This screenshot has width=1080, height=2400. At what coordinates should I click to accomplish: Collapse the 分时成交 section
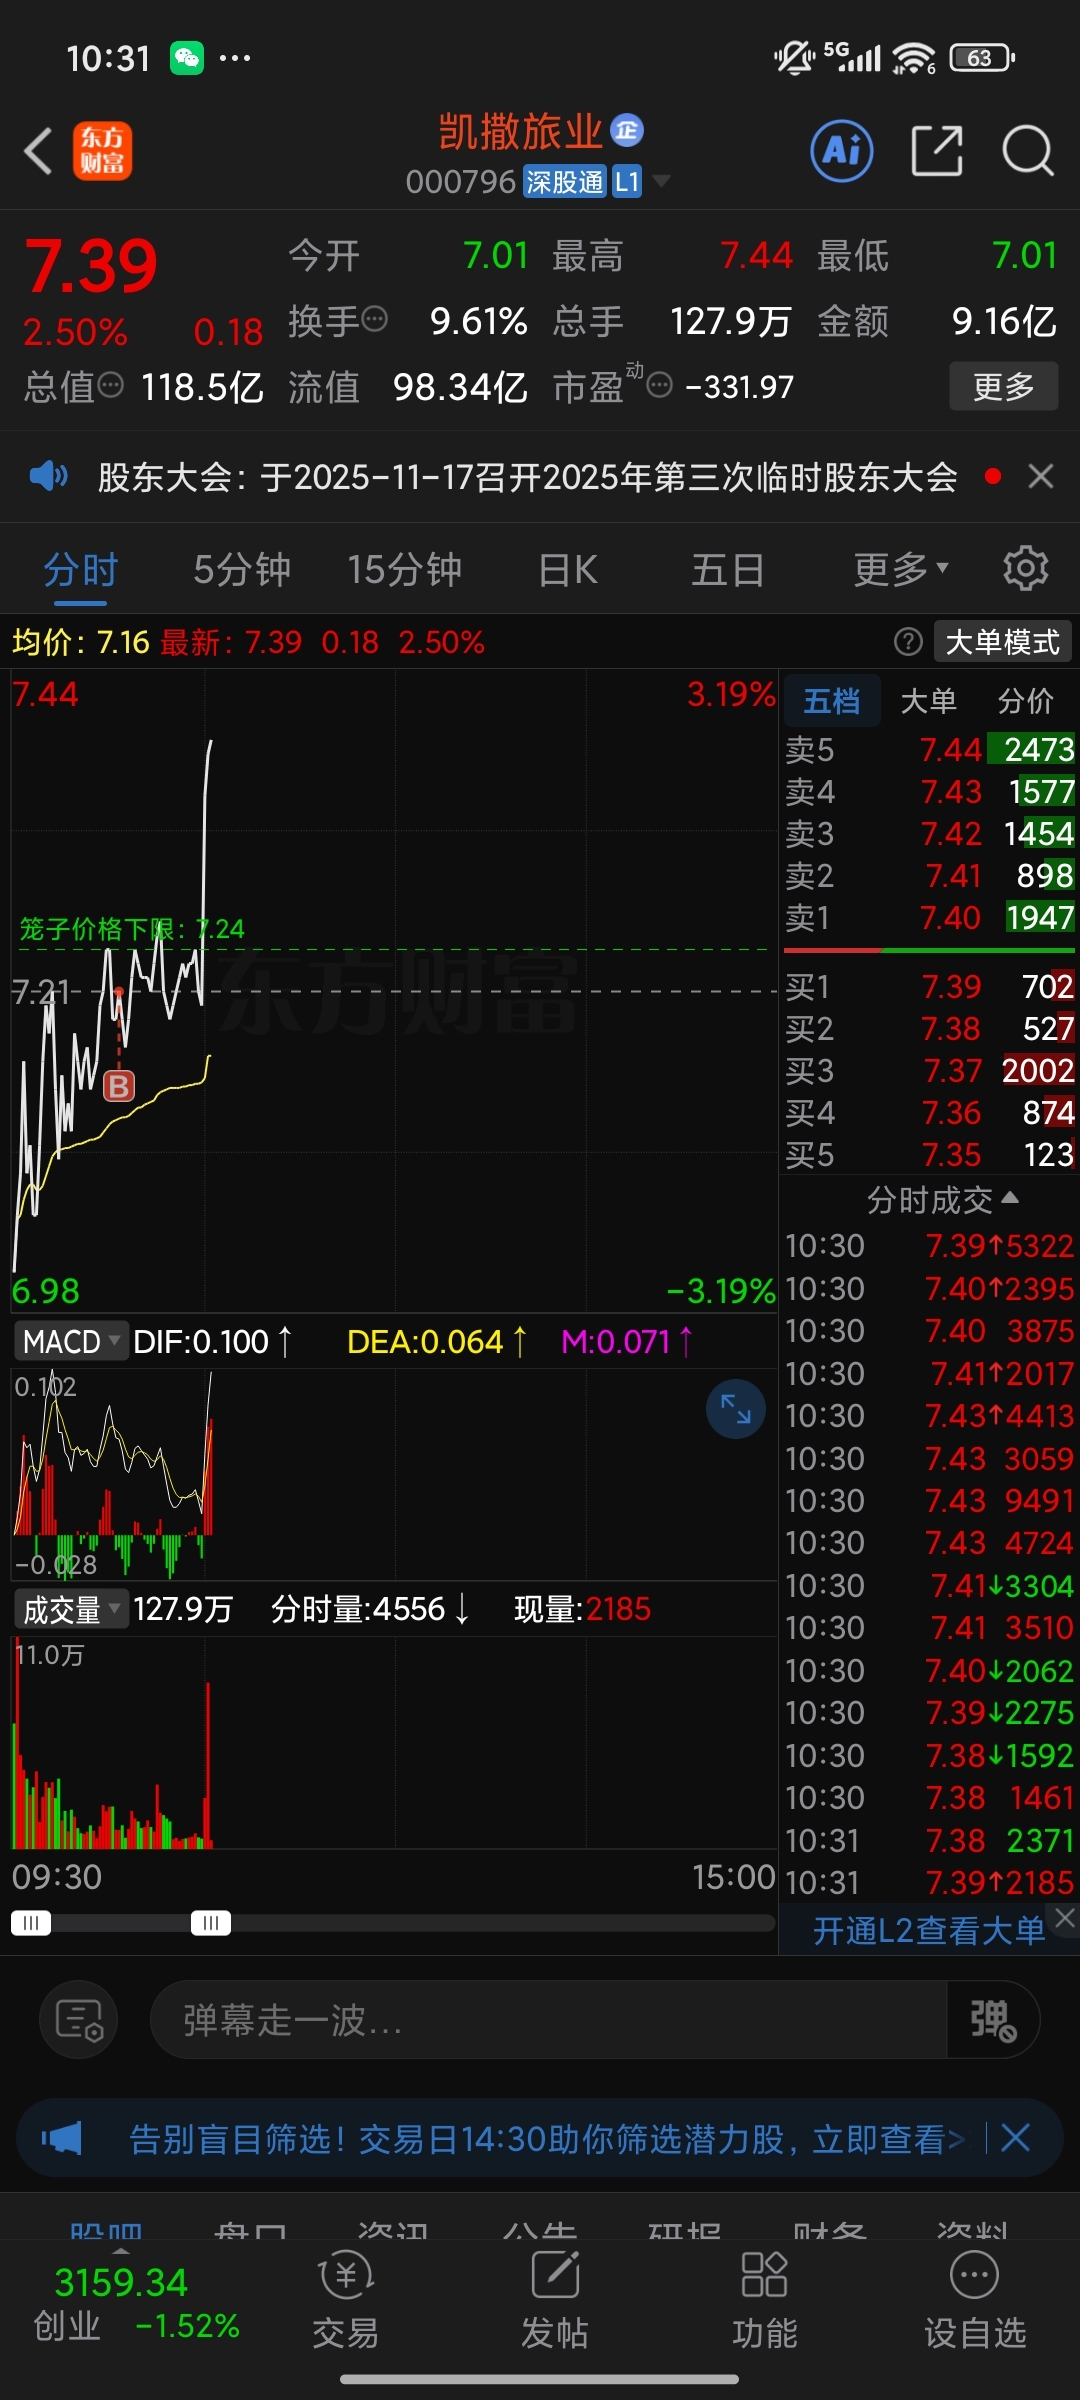pos(942,1198)
